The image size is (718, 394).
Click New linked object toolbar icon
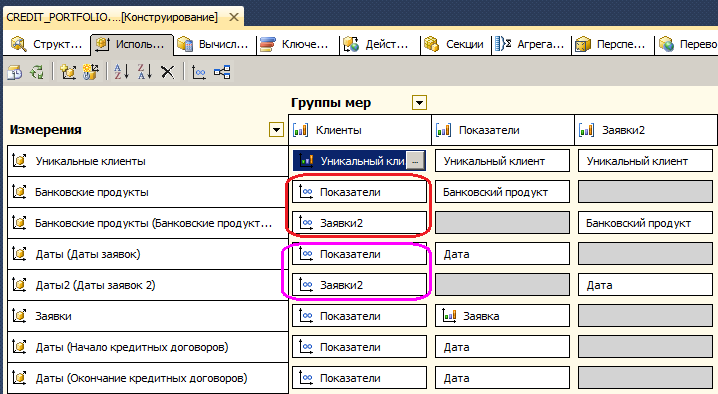(91, 72)
